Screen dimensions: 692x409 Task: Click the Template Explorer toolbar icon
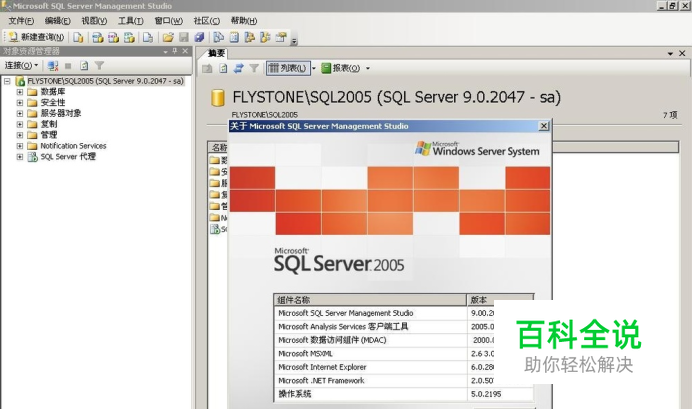(x=265, y=38)
